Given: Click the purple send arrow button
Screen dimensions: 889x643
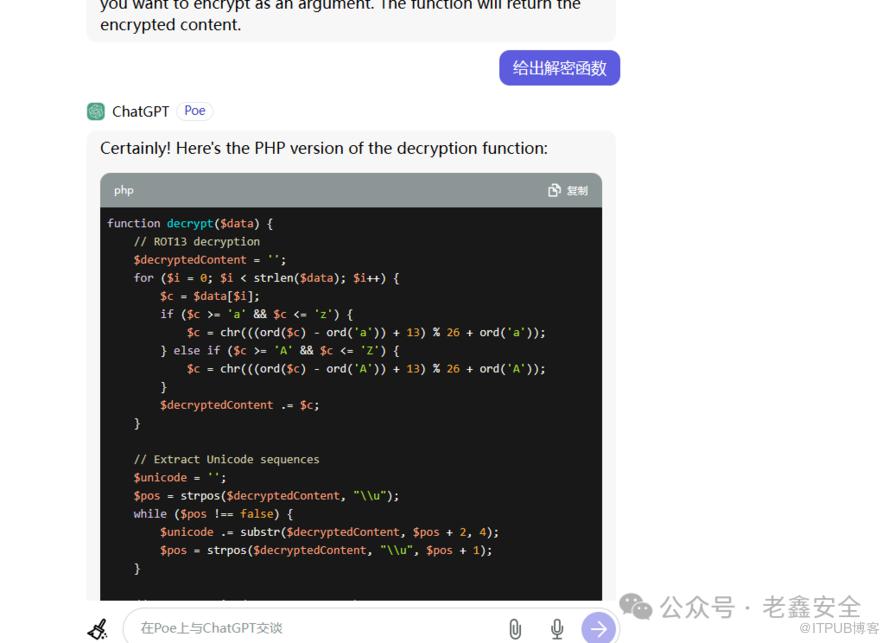Looking at the screenshot, I should [598, 628].
